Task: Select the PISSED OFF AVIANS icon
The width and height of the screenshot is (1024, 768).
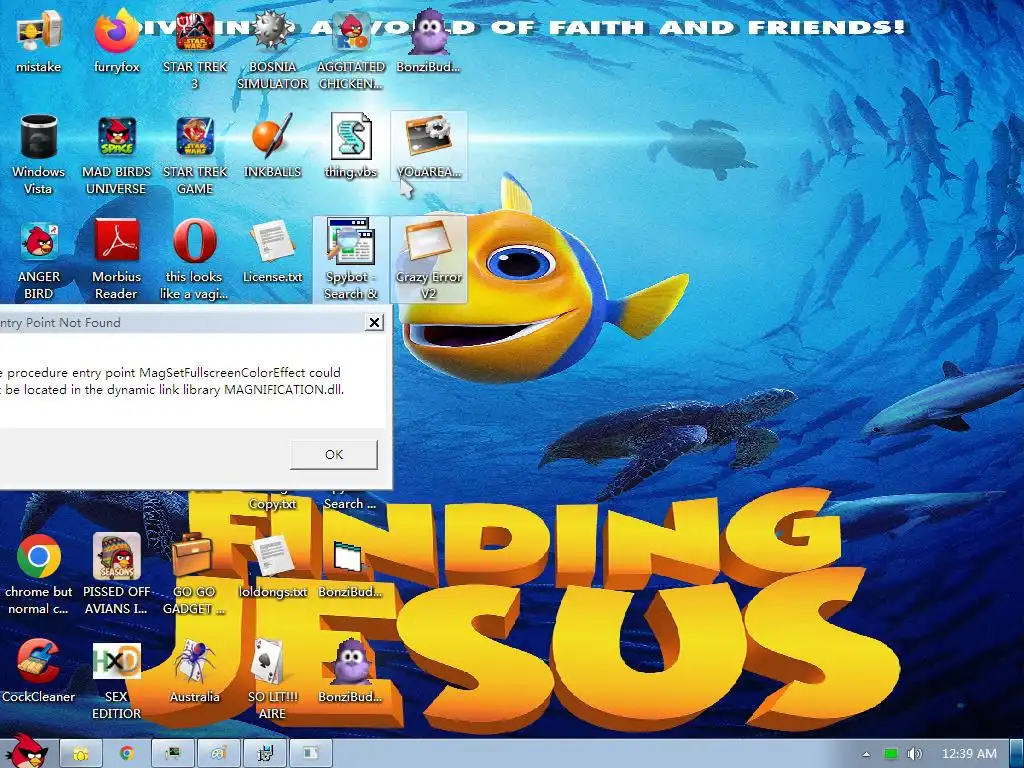Action: point(116,575)
